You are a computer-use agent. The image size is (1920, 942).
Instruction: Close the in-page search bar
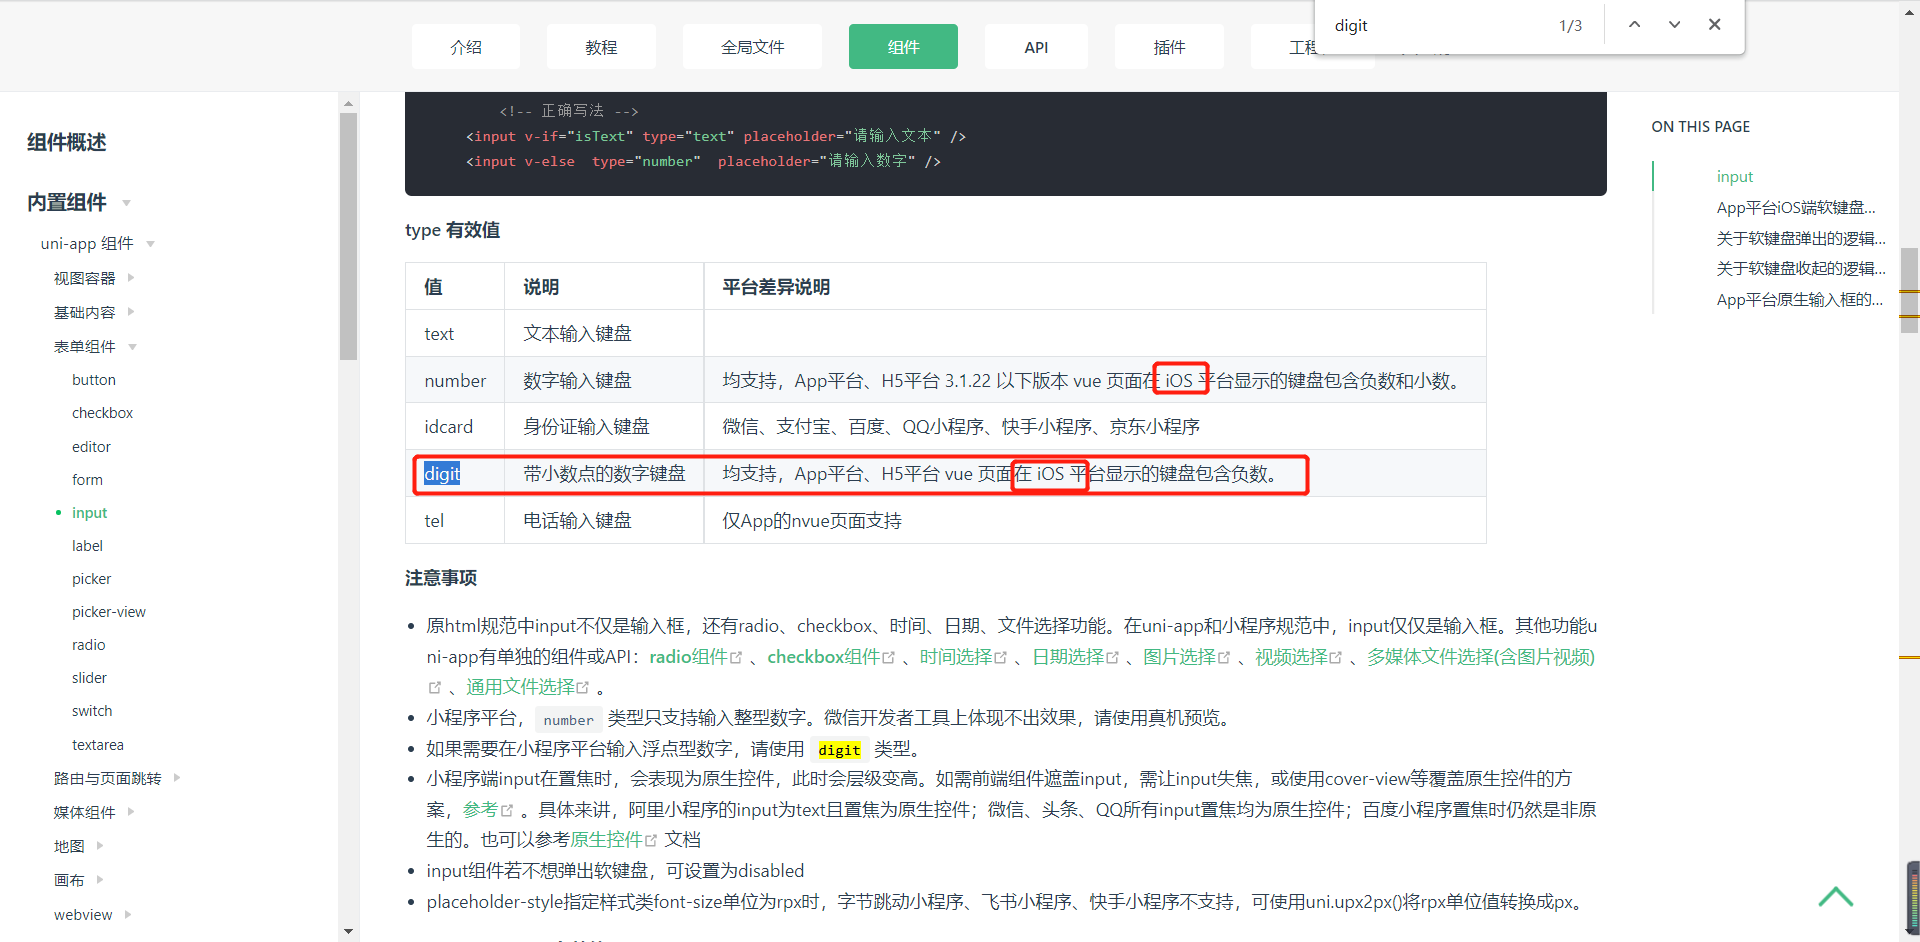(1714, 24)
